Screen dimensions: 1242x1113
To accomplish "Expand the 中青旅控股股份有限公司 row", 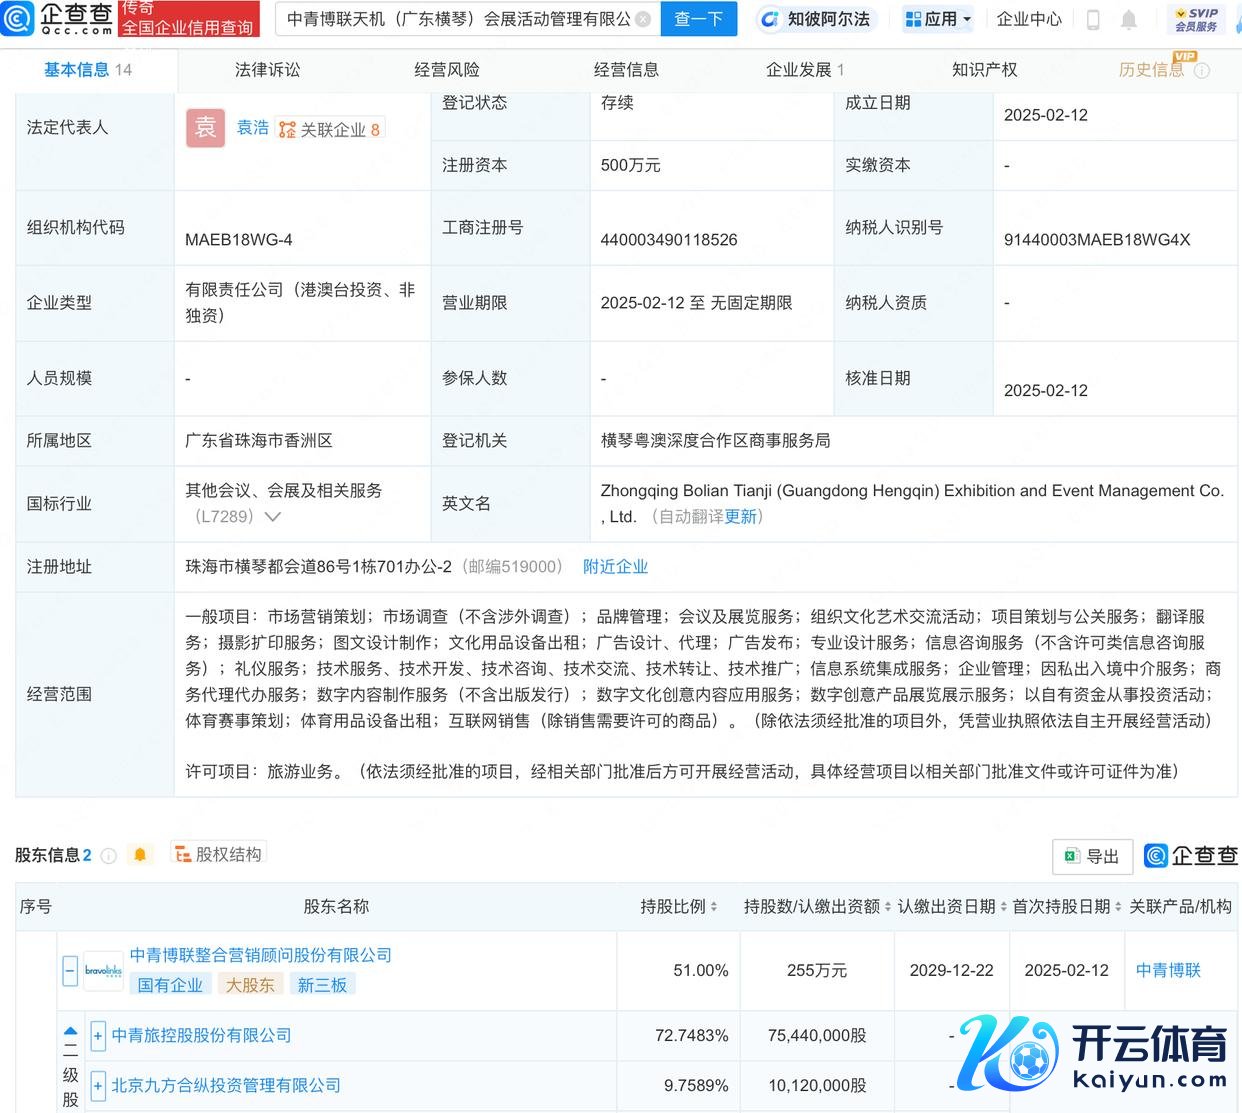I will pos(98,1035).
